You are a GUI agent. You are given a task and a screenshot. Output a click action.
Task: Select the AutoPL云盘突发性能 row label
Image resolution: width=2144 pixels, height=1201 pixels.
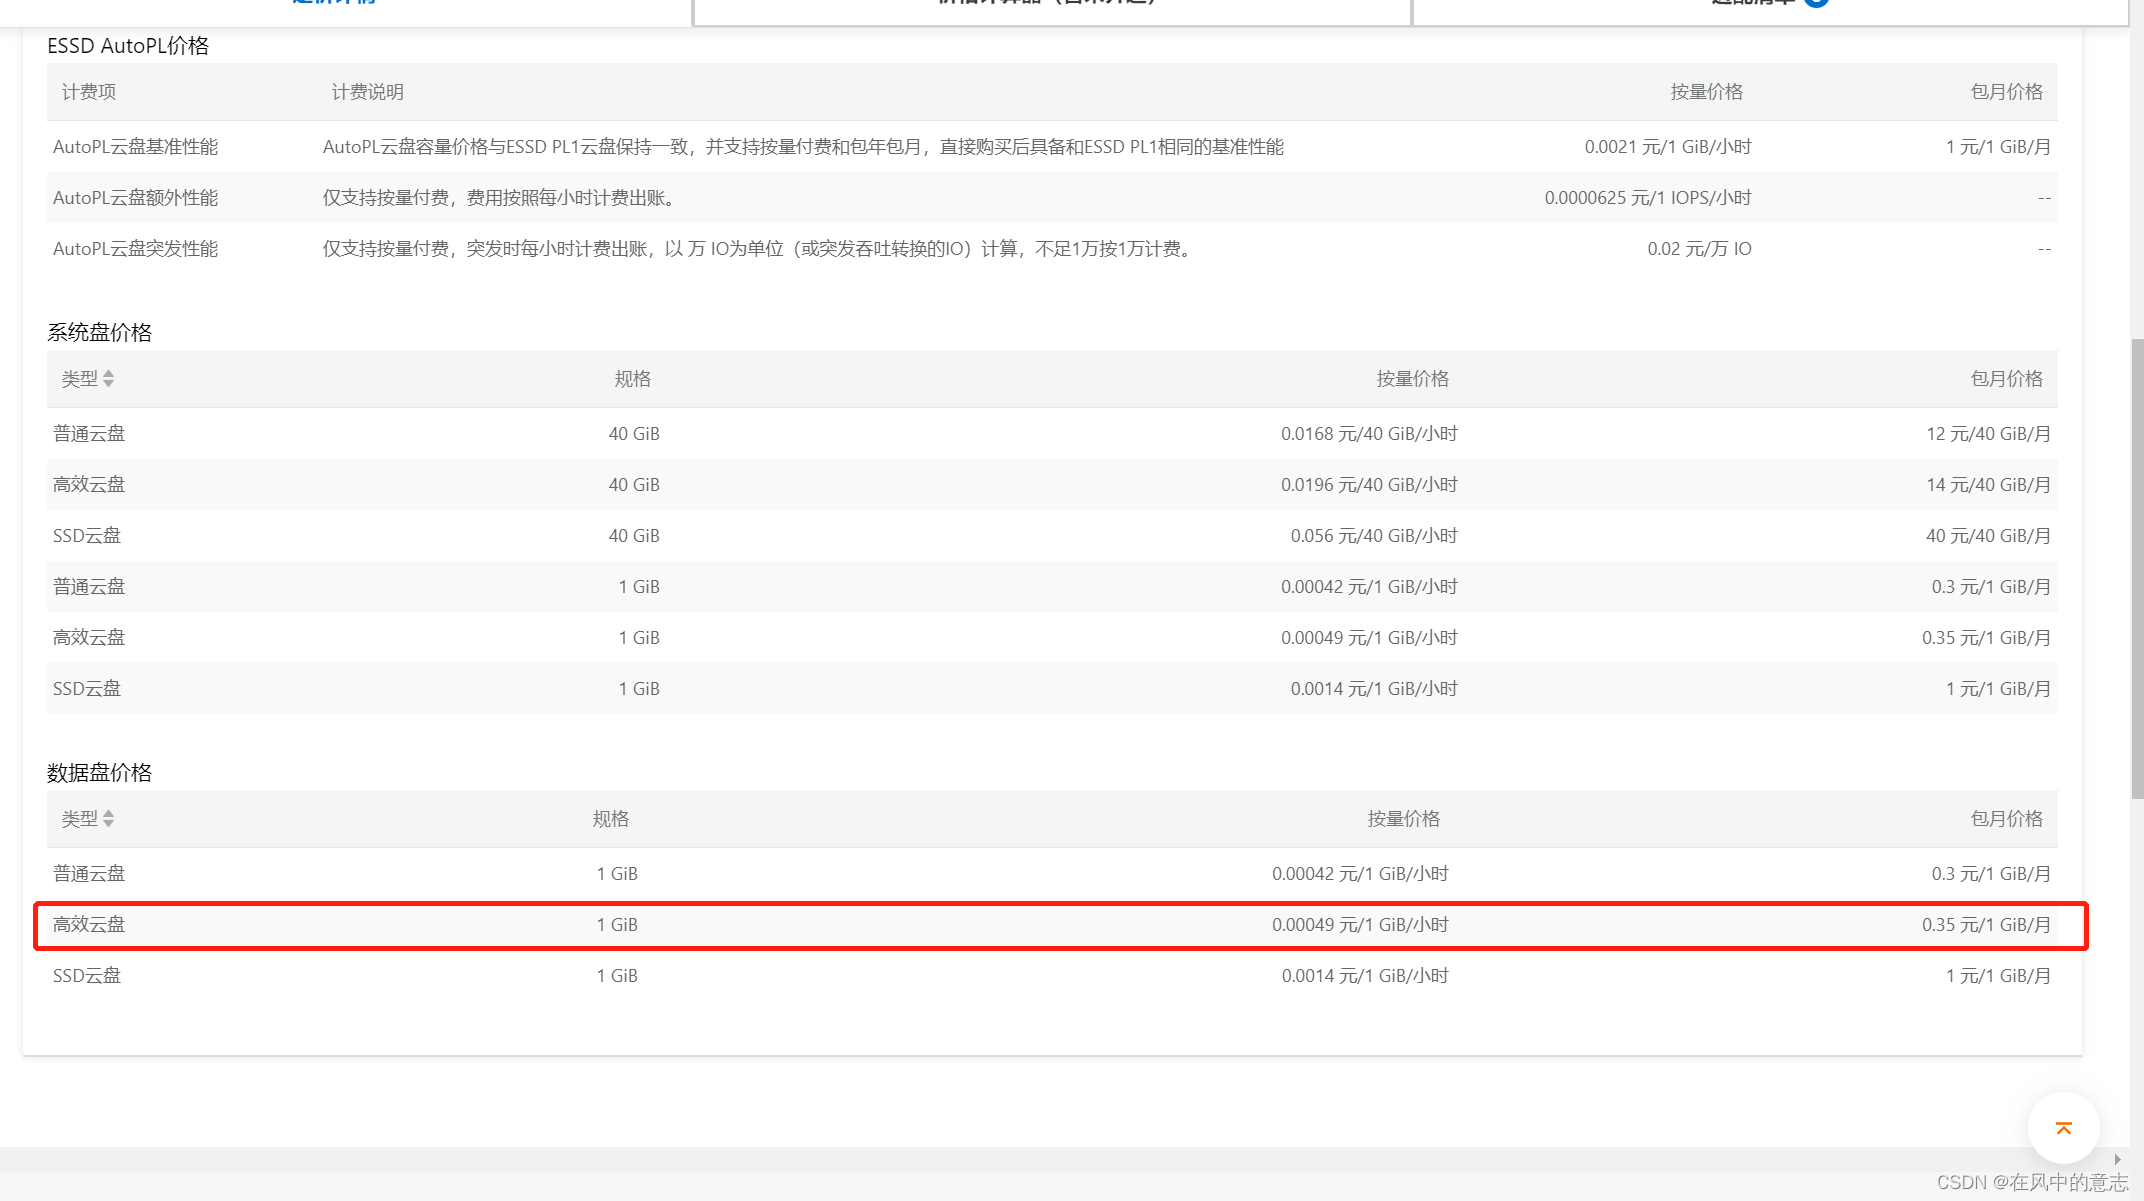[135, 249]
